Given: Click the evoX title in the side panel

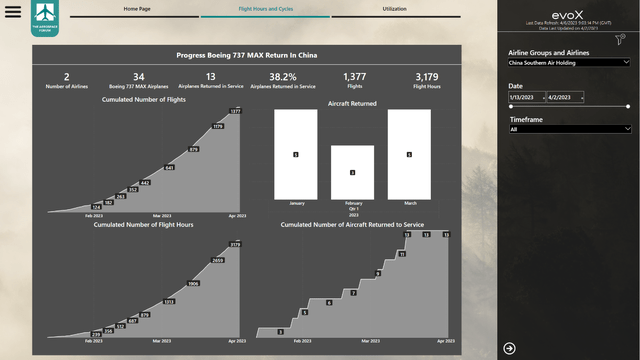Looking at the screenshot, I should (x=567, y=16).
